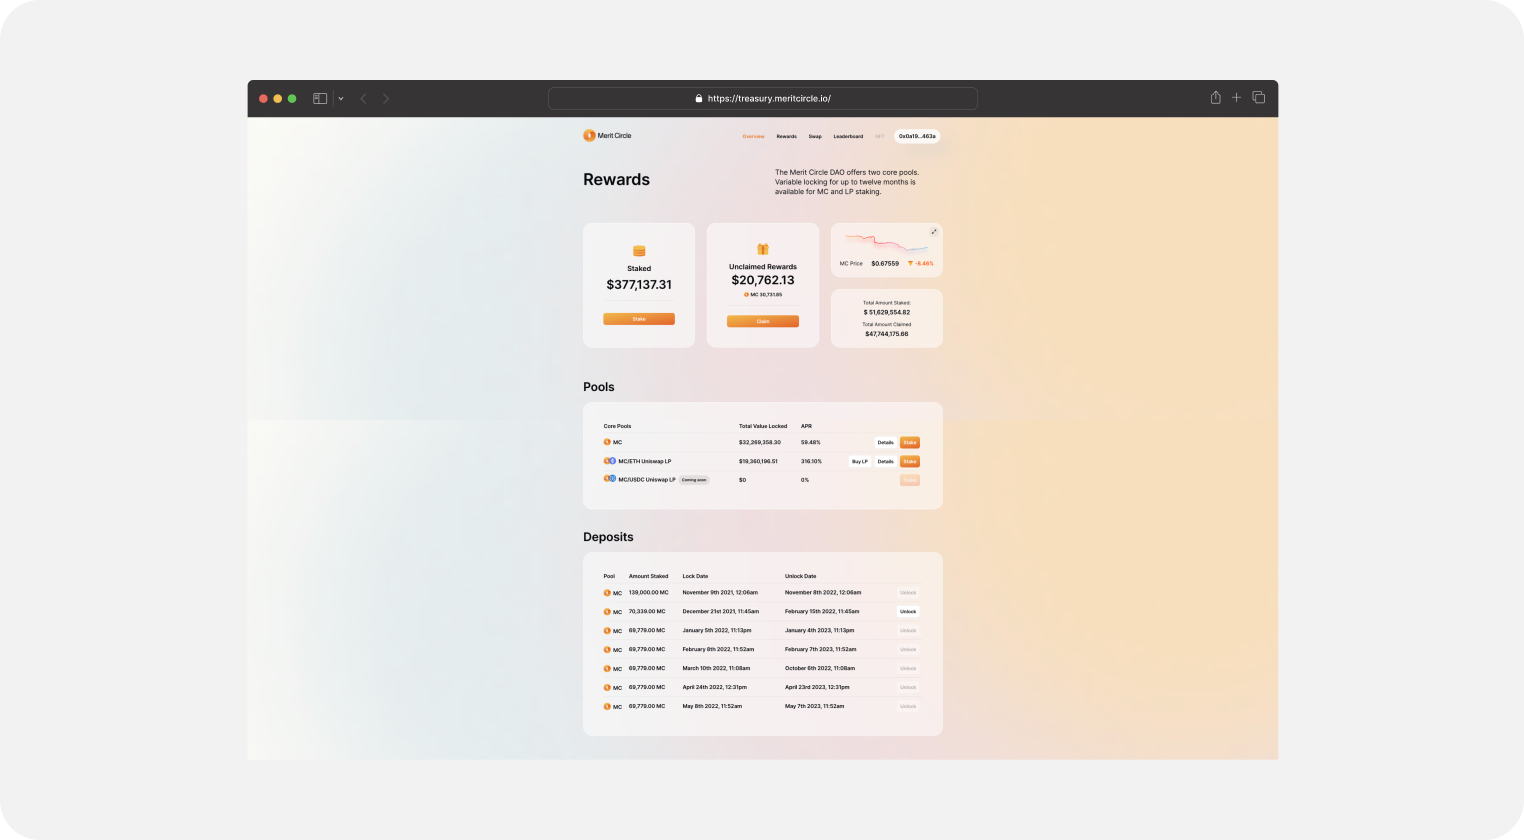Viewport: 1524px width, 840px height.
Task: Go back using the browser back arrow
Action: [x=363, y=99]
